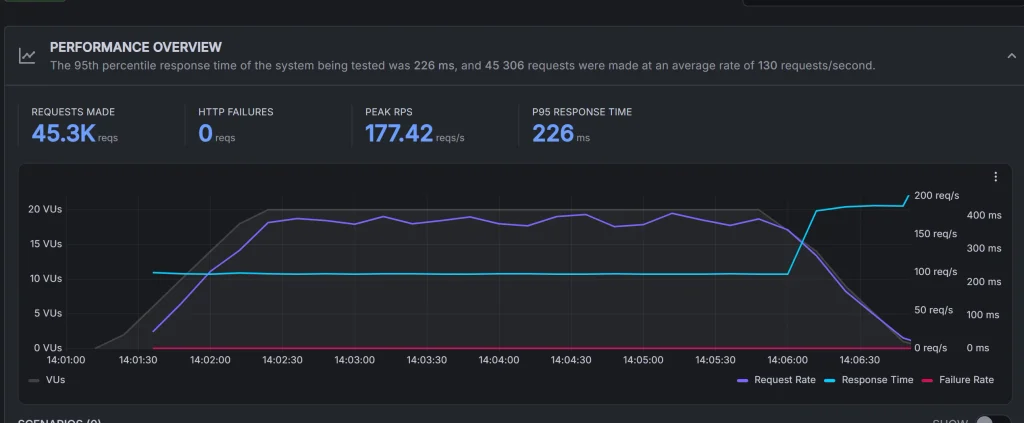Click the 400 ms axis label
The height and width of the screenshot is (423, 1024).
985,215
